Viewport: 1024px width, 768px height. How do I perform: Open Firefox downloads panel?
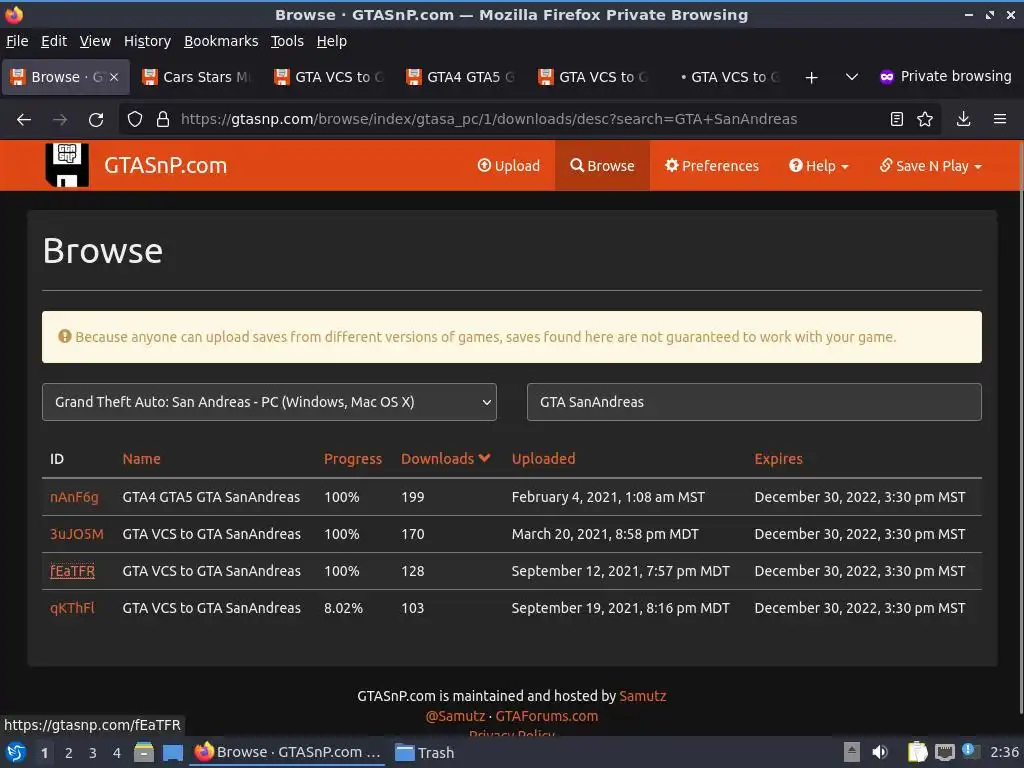click(x=963, y=120)
